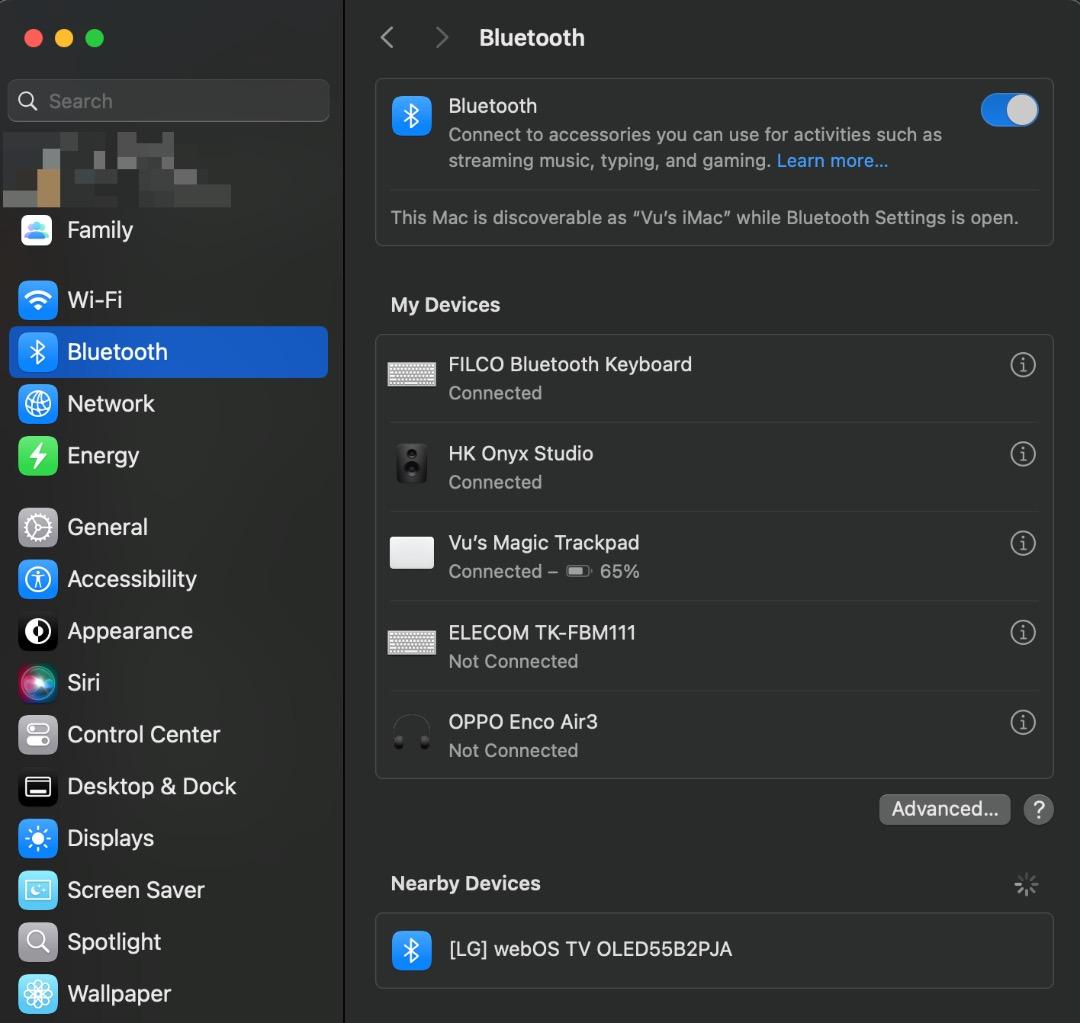Navigate back using the left chevron
Image resolution: width=1080 pixels, height=1023 pixels.
tap(387, 36)
